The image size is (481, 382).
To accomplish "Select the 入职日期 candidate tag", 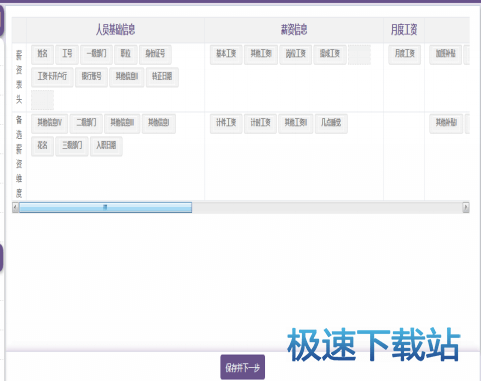I will 106,146.
